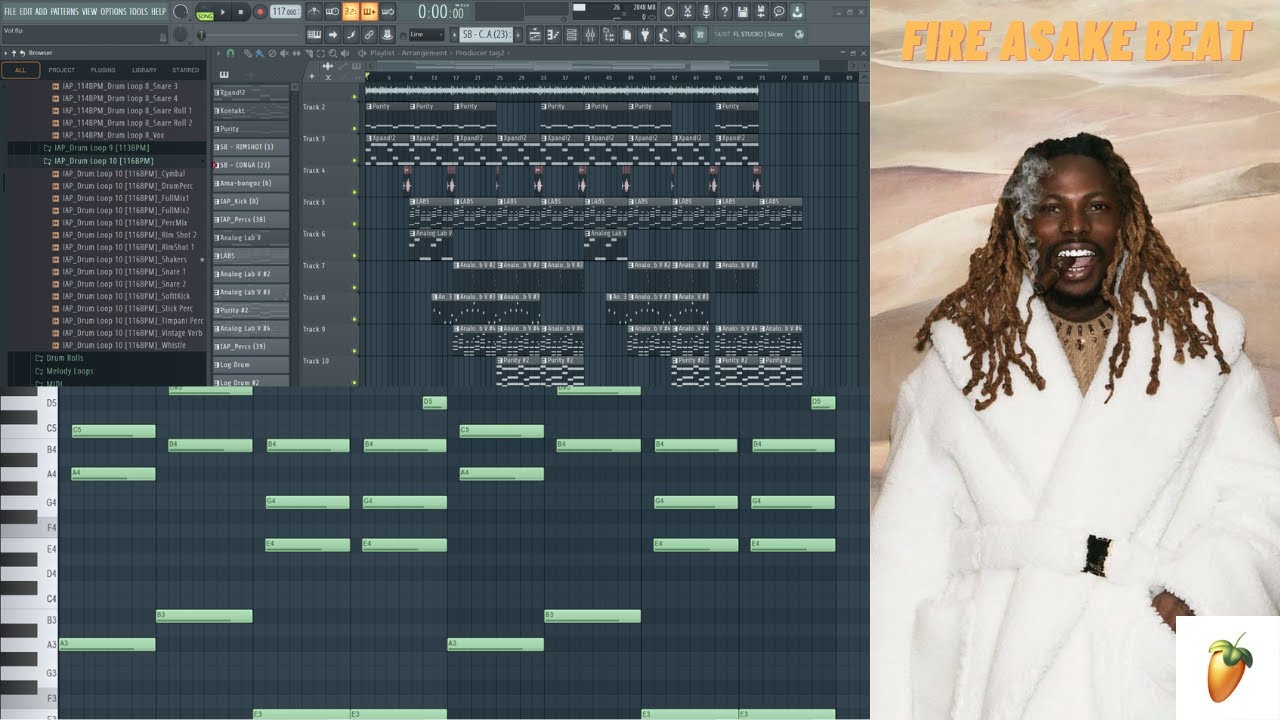Click the add new pattern plus button
Image resolution: width=1280 pixels, height=720 pixels.
[518, 34]
